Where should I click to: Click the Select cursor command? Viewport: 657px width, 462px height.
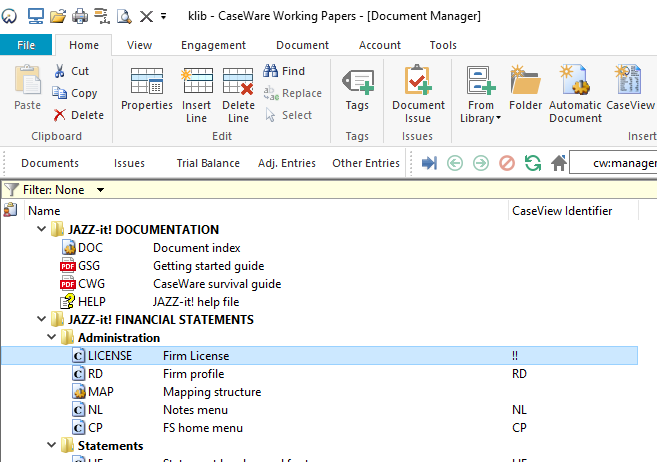point(289,115)
